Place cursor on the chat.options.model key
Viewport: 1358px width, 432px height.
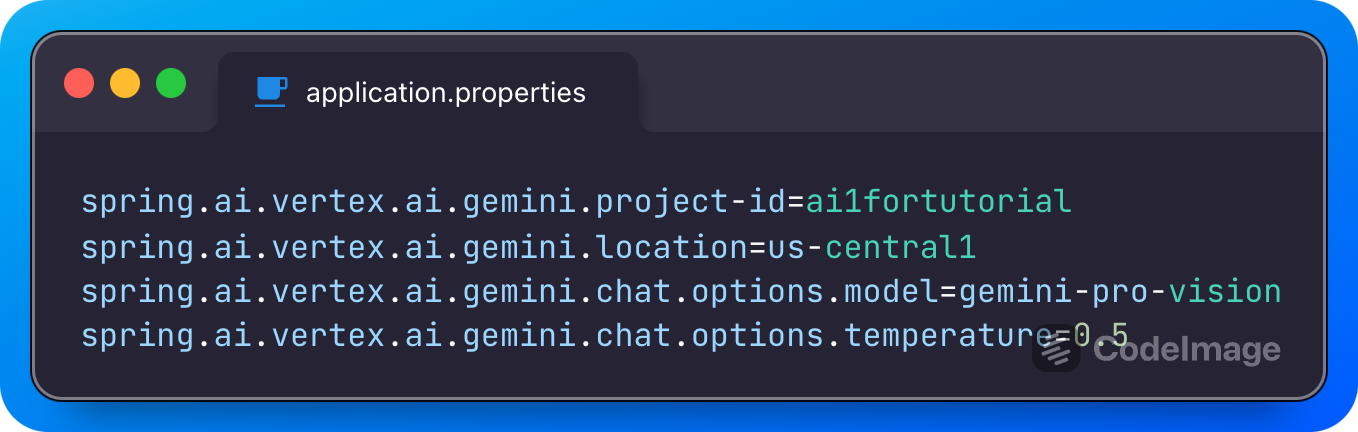tap(767, 291)
